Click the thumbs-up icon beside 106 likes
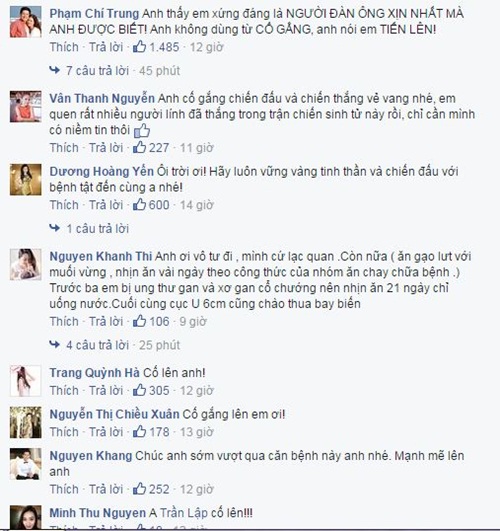The width and height of the screenshot is (500, 531). [139, 321]
